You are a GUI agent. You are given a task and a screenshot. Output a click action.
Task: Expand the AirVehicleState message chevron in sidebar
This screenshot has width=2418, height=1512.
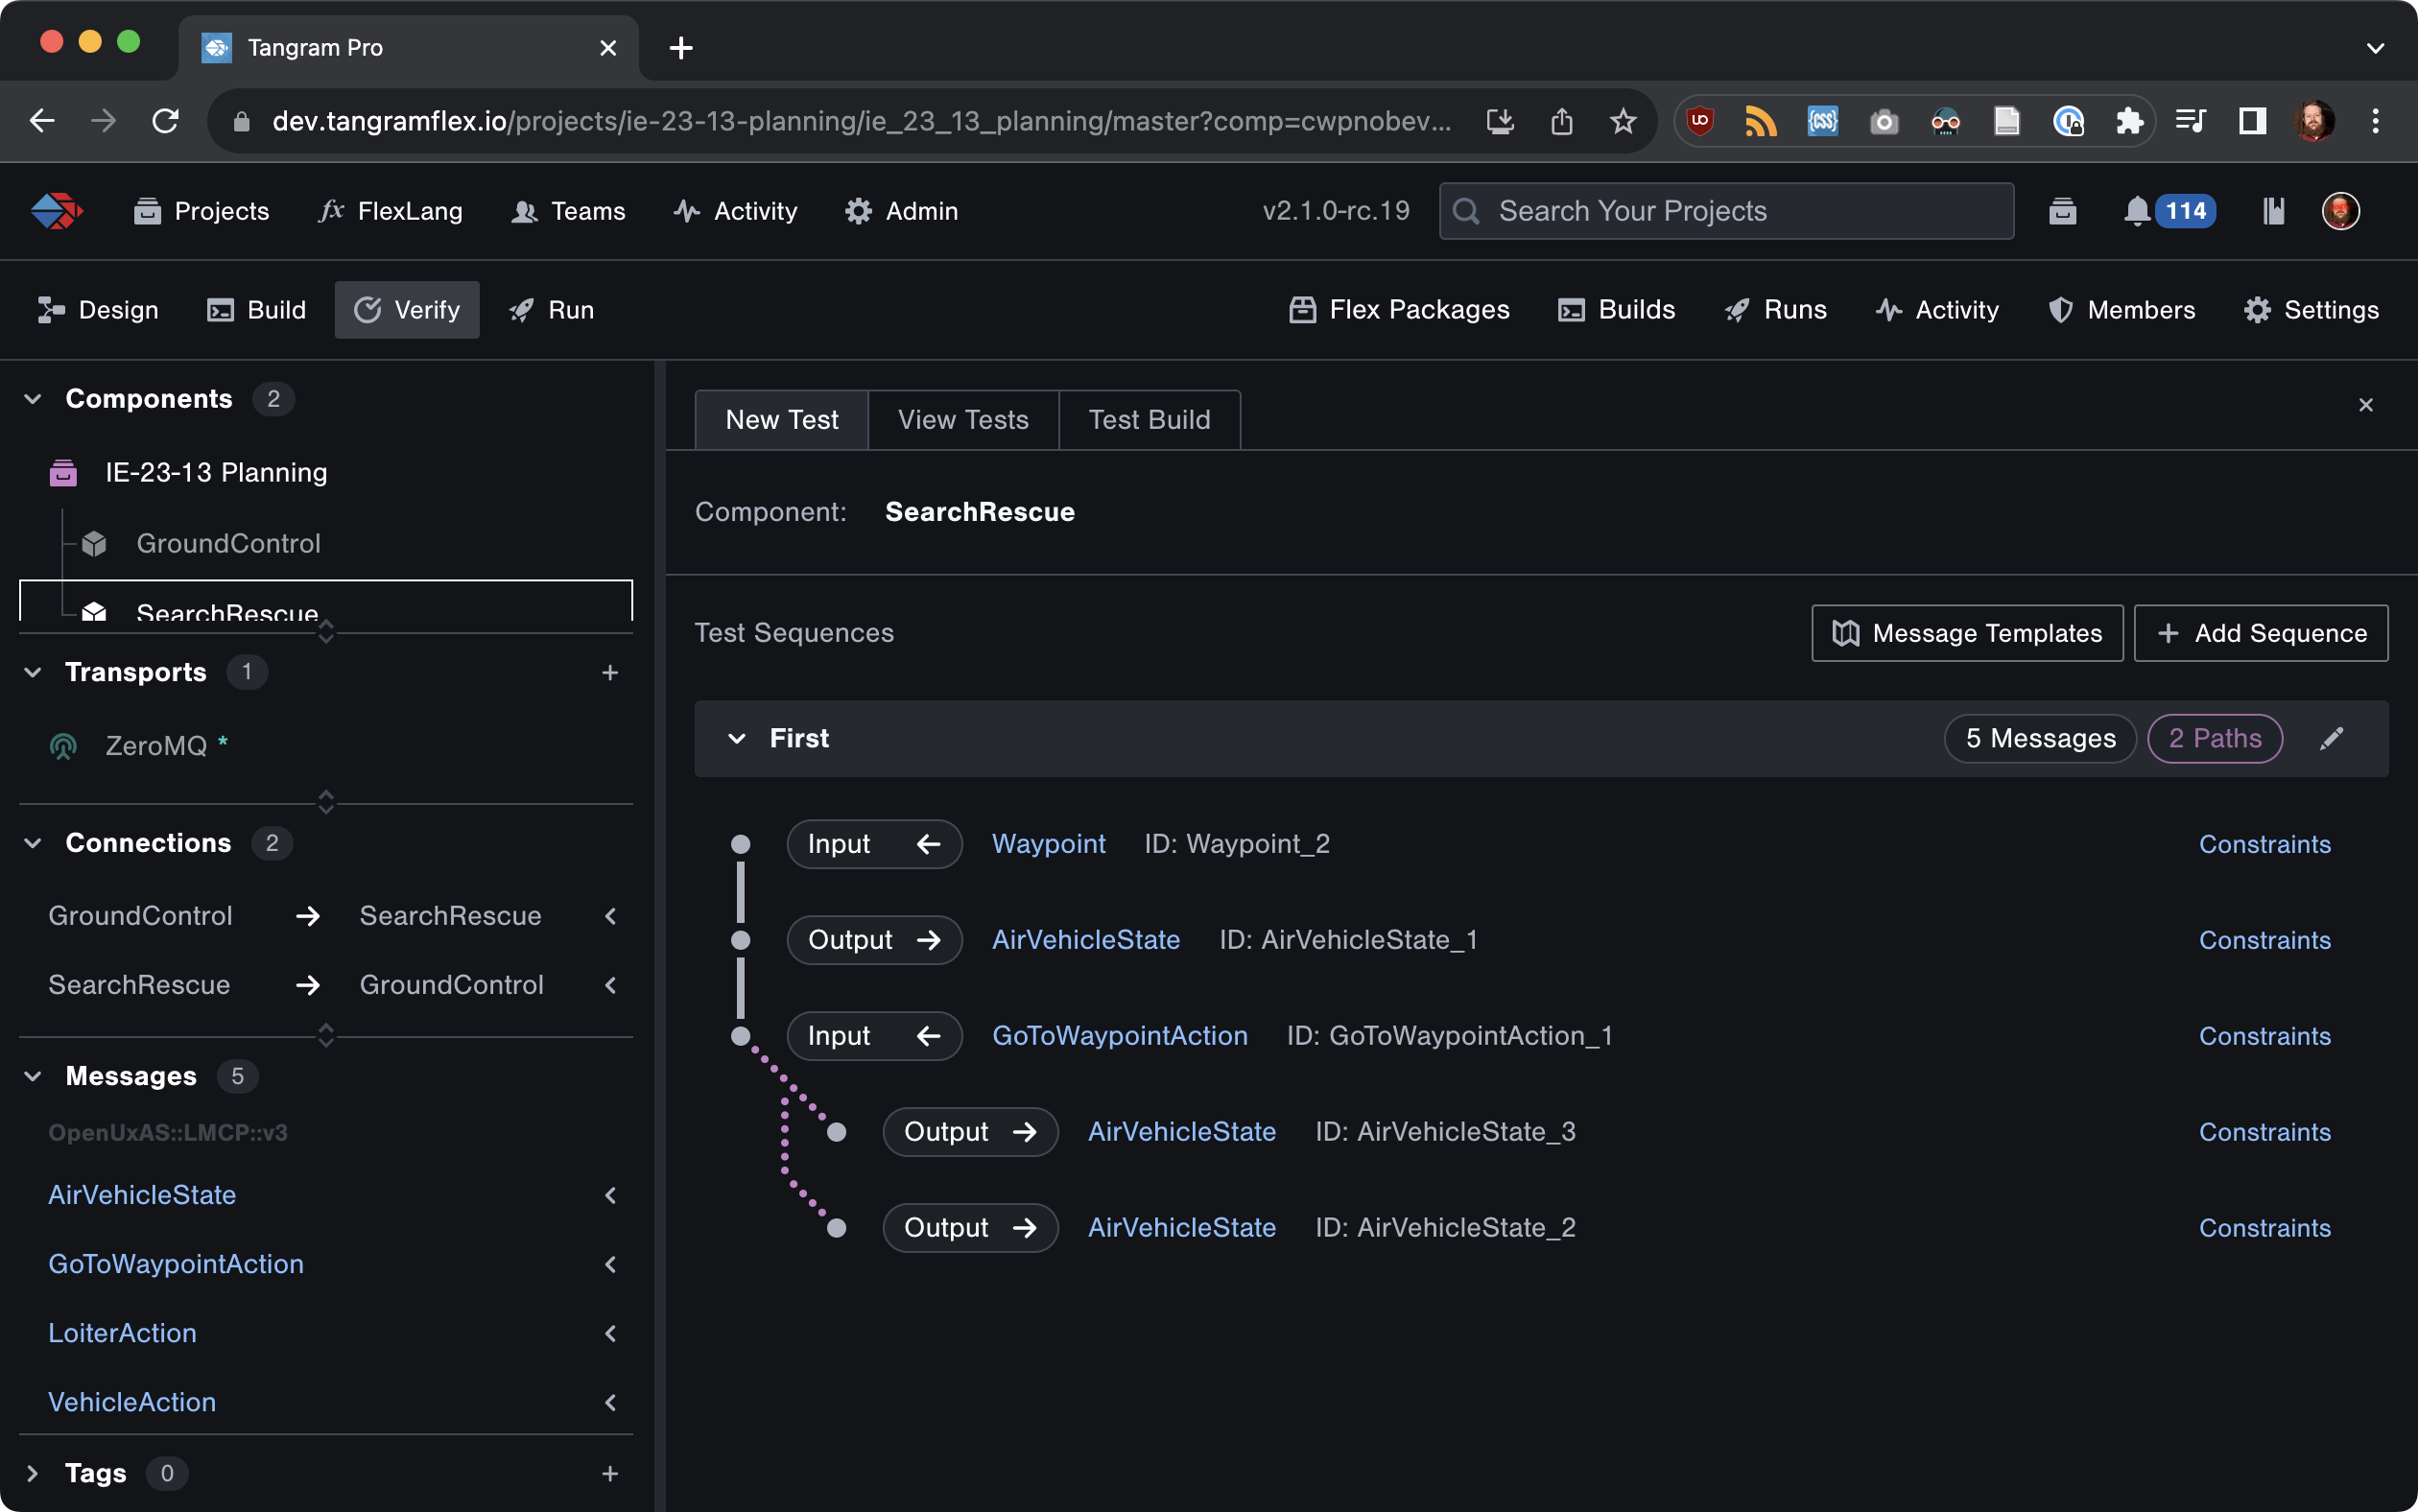(610, 1195)
